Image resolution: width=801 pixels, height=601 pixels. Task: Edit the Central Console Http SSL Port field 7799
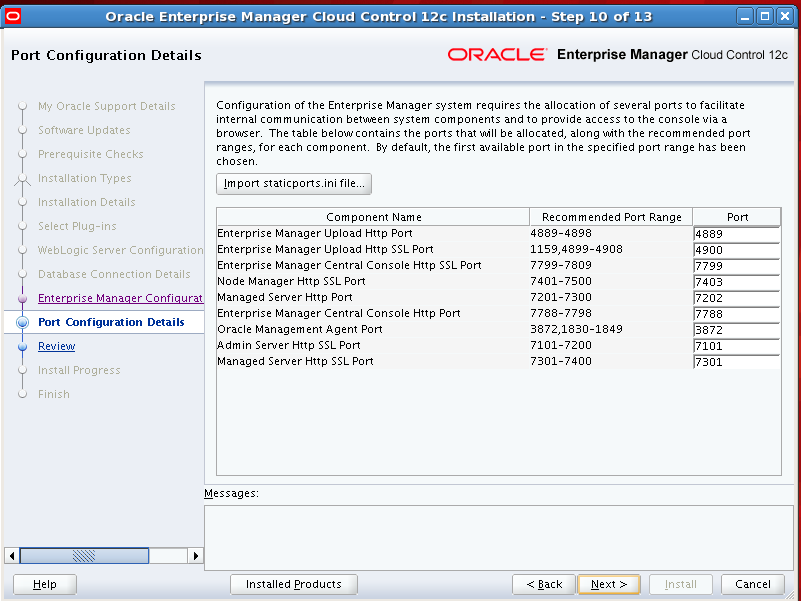tap(737, 266)
